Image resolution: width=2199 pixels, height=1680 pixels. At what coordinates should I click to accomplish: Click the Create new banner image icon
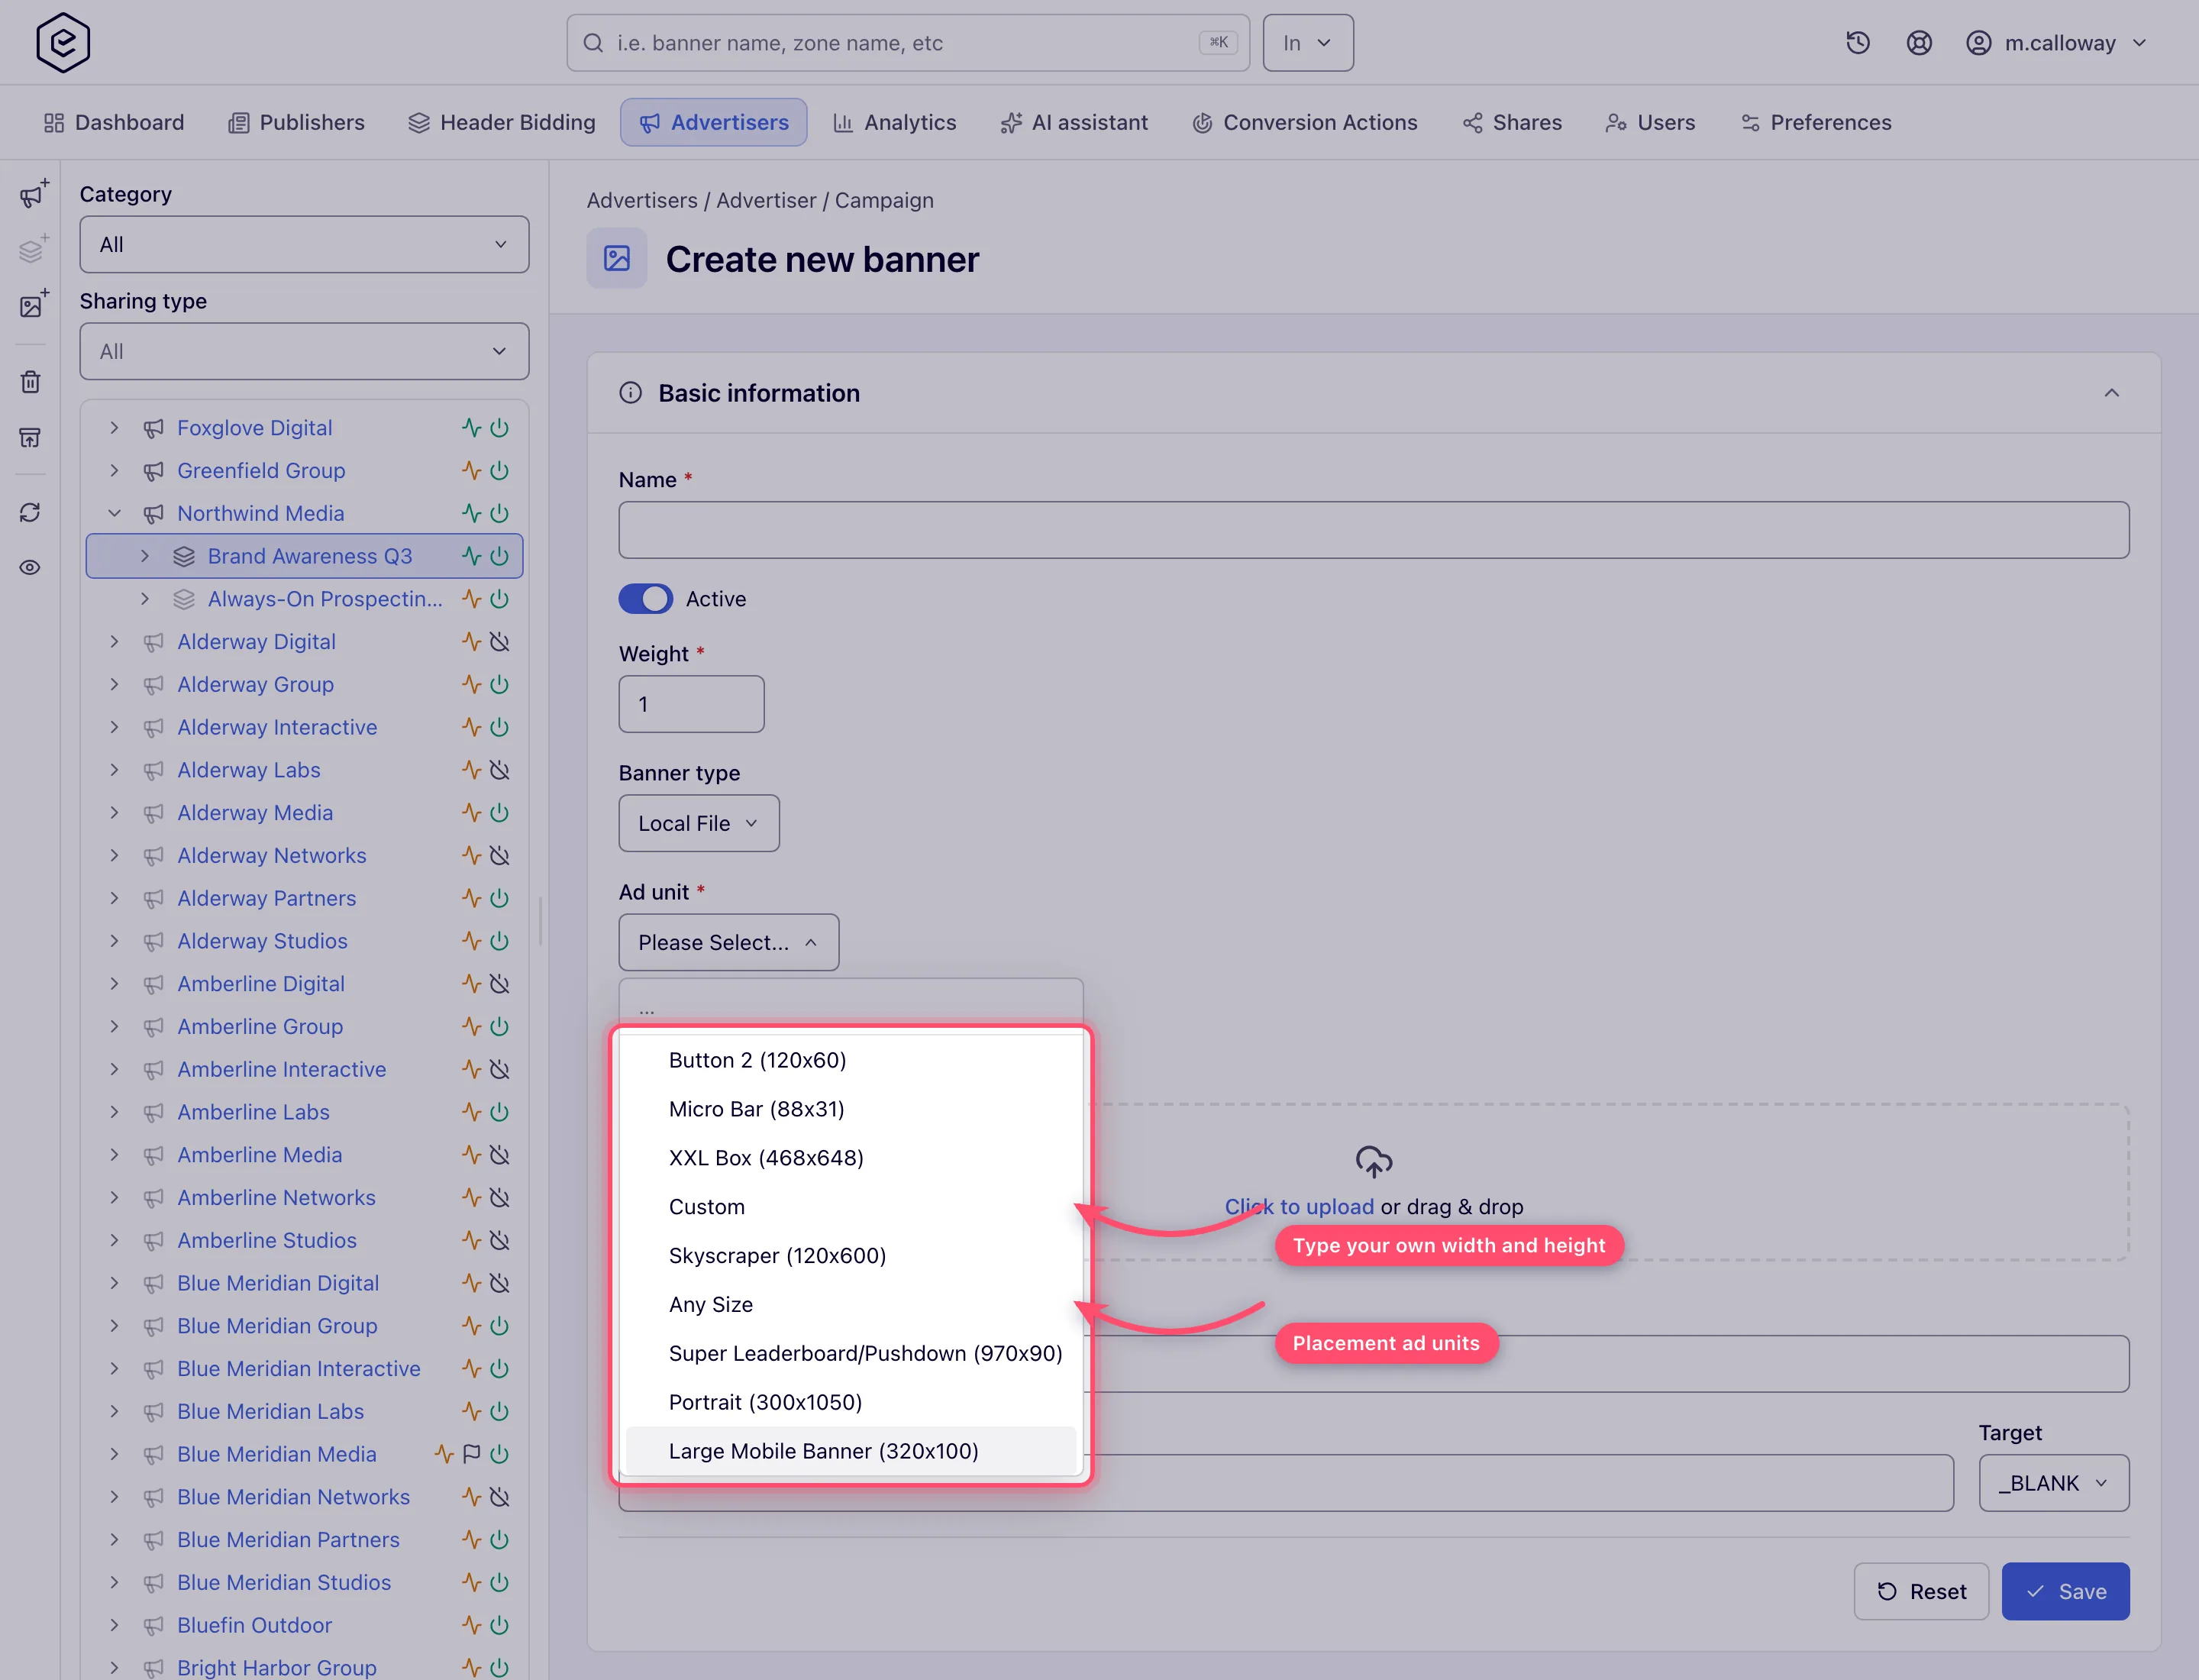pyautogui.click(x=617, y=259)
